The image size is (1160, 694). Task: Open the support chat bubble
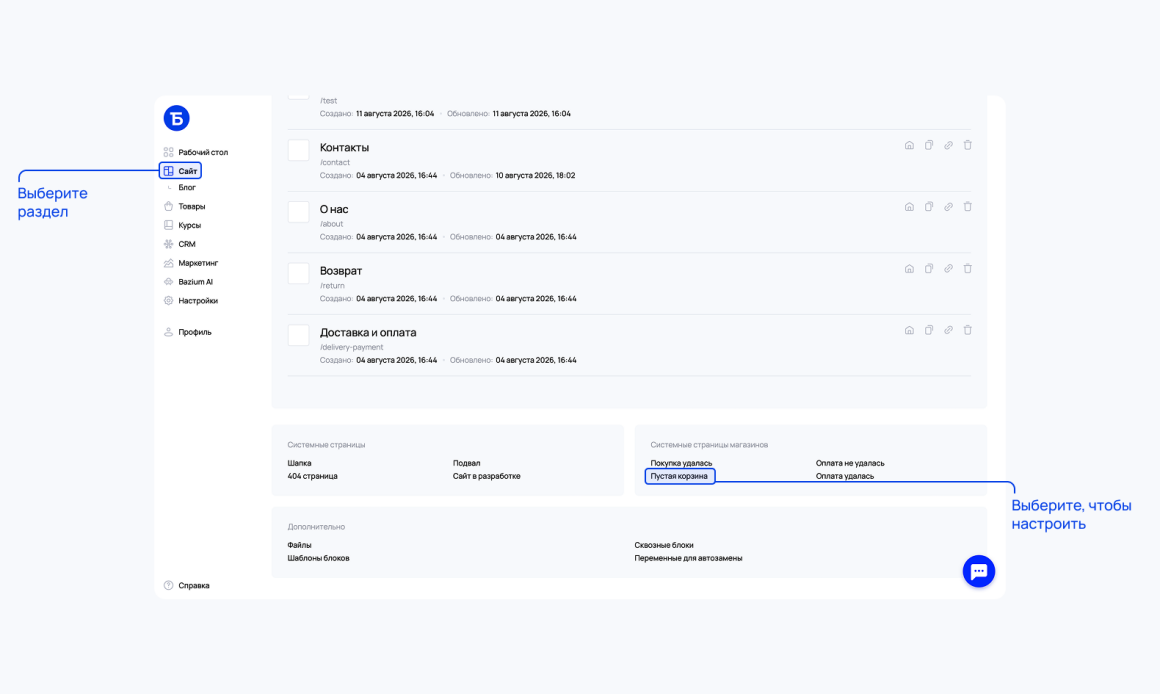click(979, 571)
